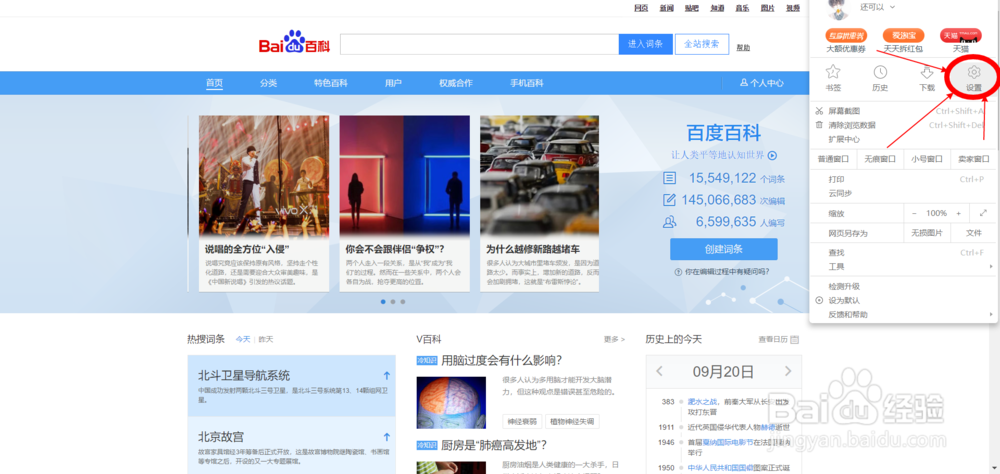Screen dimensions: 1000x474
Task: Open a 小号窗口 window
Action: click(927, 159)
